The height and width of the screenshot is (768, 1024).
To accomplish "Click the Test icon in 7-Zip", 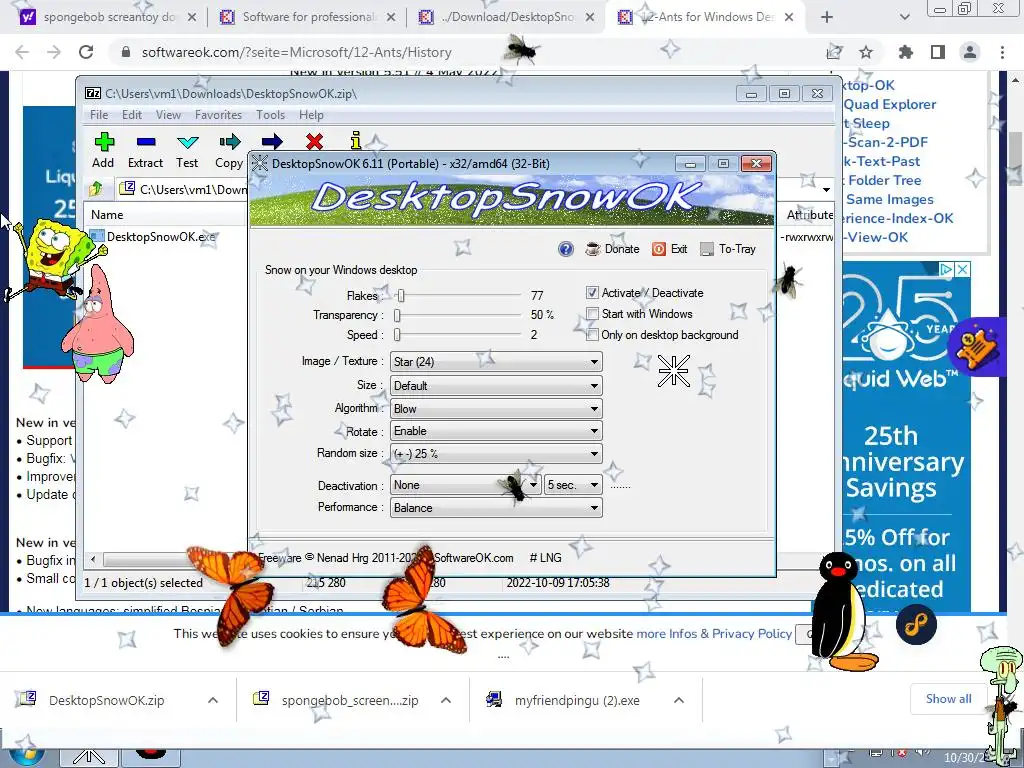I will 187,142.
